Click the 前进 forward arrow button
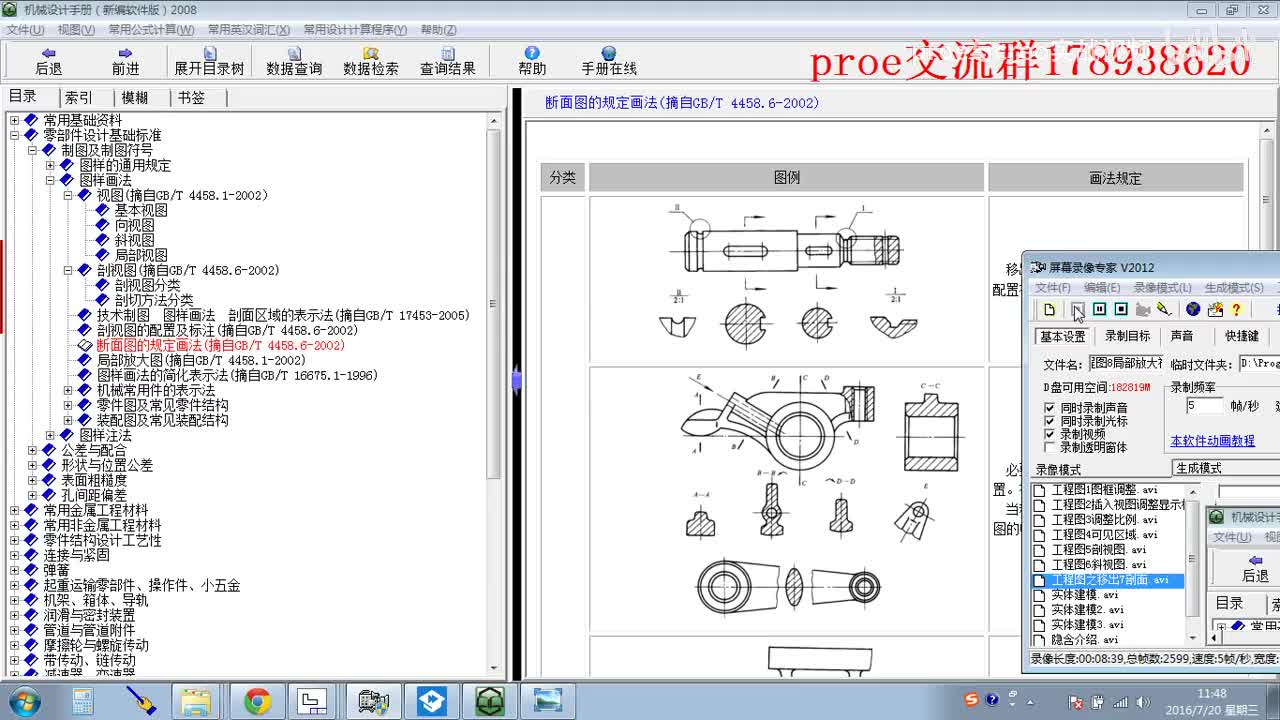Image resolution: width=1280 pixels, height=720 pixels. [125, 61]
